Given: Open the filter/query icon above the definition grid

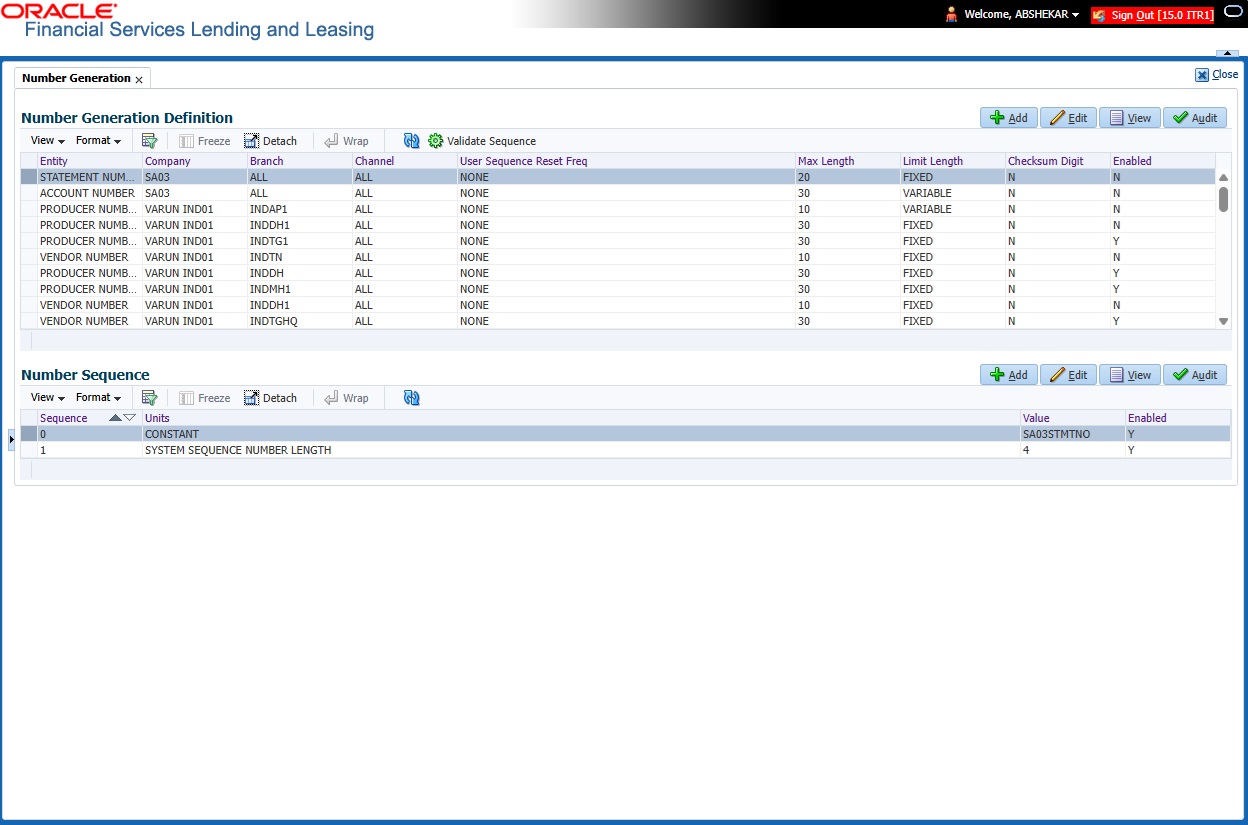Looking at the screenshot, I should (149, 140).
